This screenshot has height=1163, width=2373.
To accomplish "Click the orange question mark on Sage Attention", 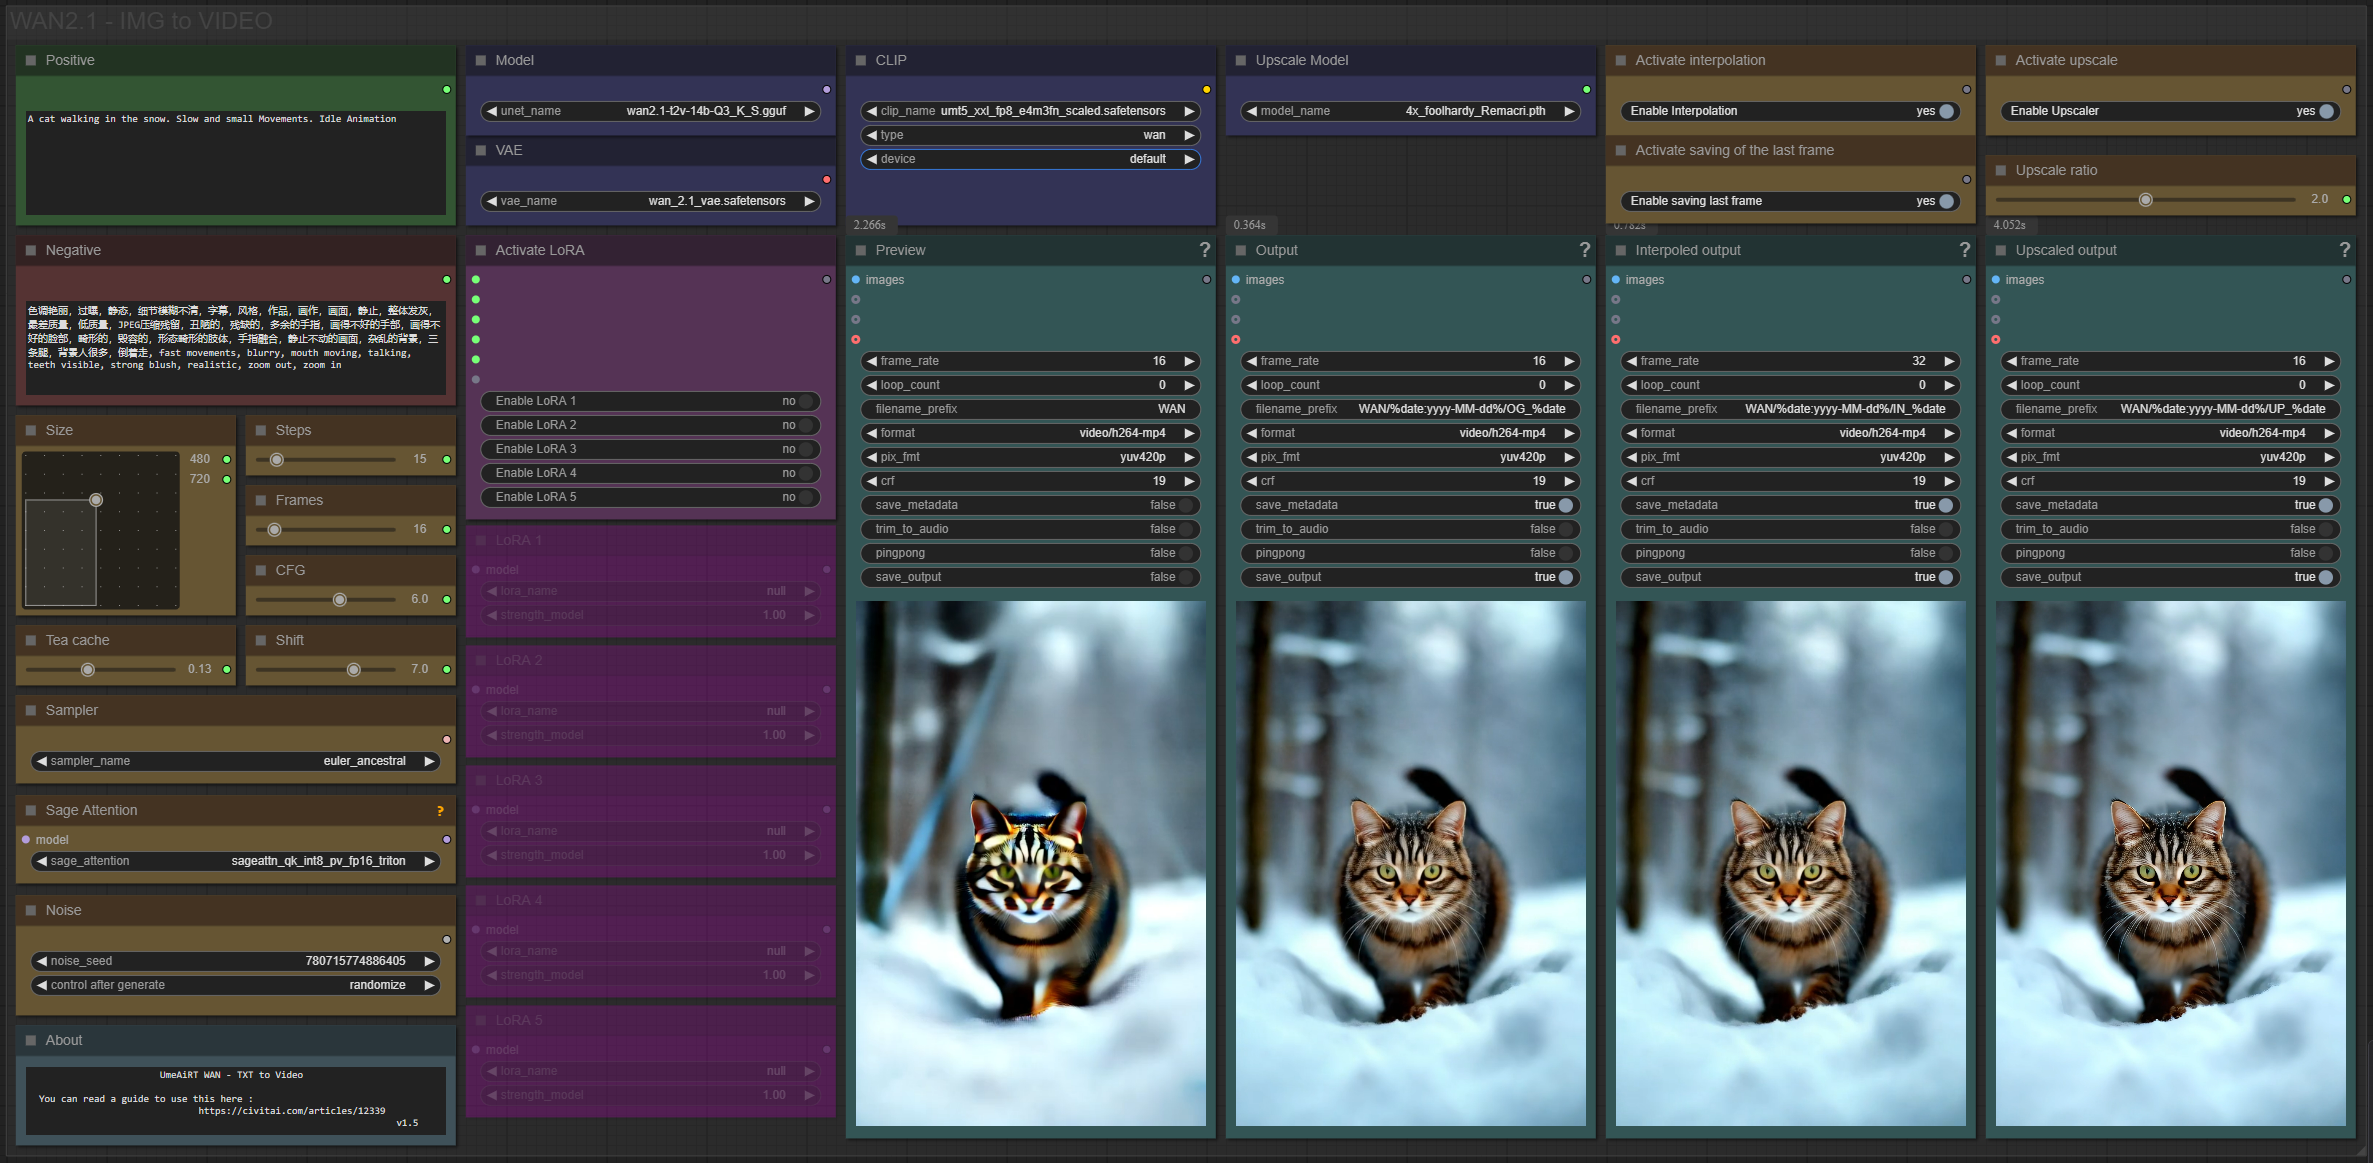I will [x=440, y=811].
